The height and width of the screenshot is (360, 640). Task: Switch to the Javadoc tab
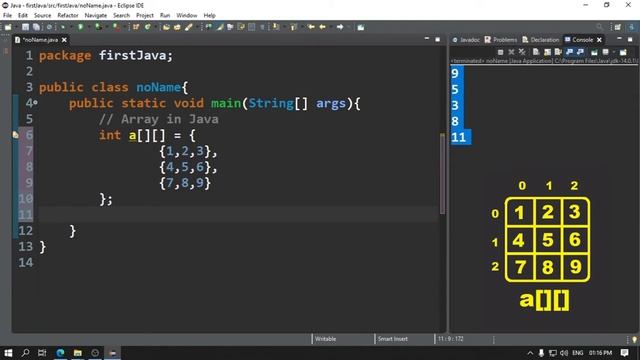466,40
